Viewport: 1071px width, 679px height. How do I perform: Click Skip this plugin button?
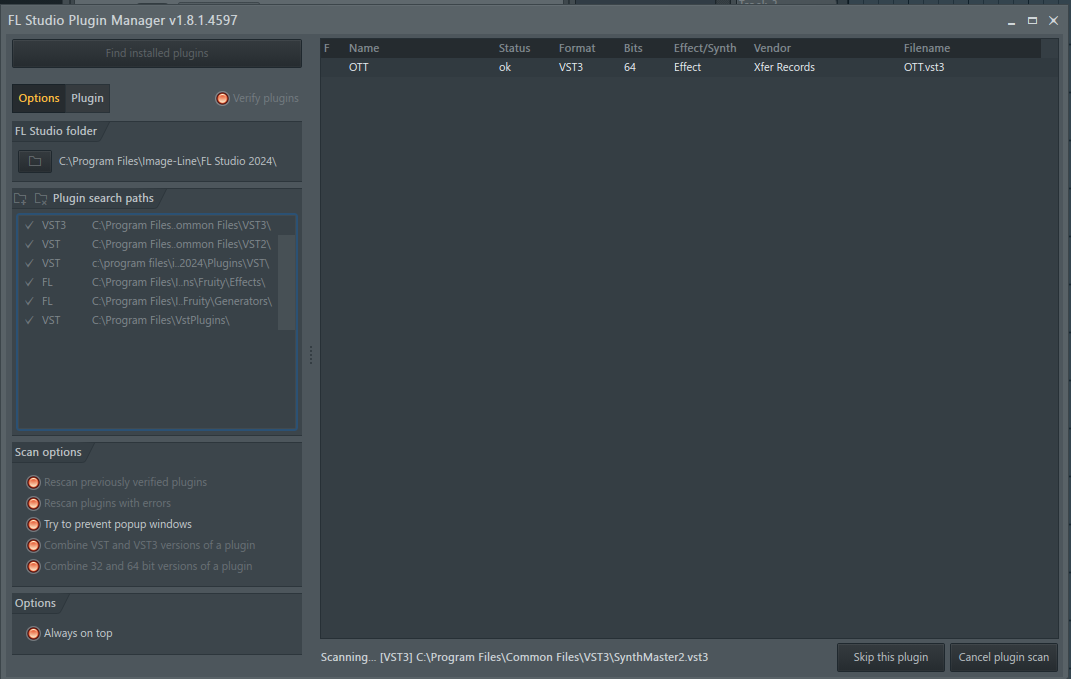pyautogui.click(x=891, y=657)
